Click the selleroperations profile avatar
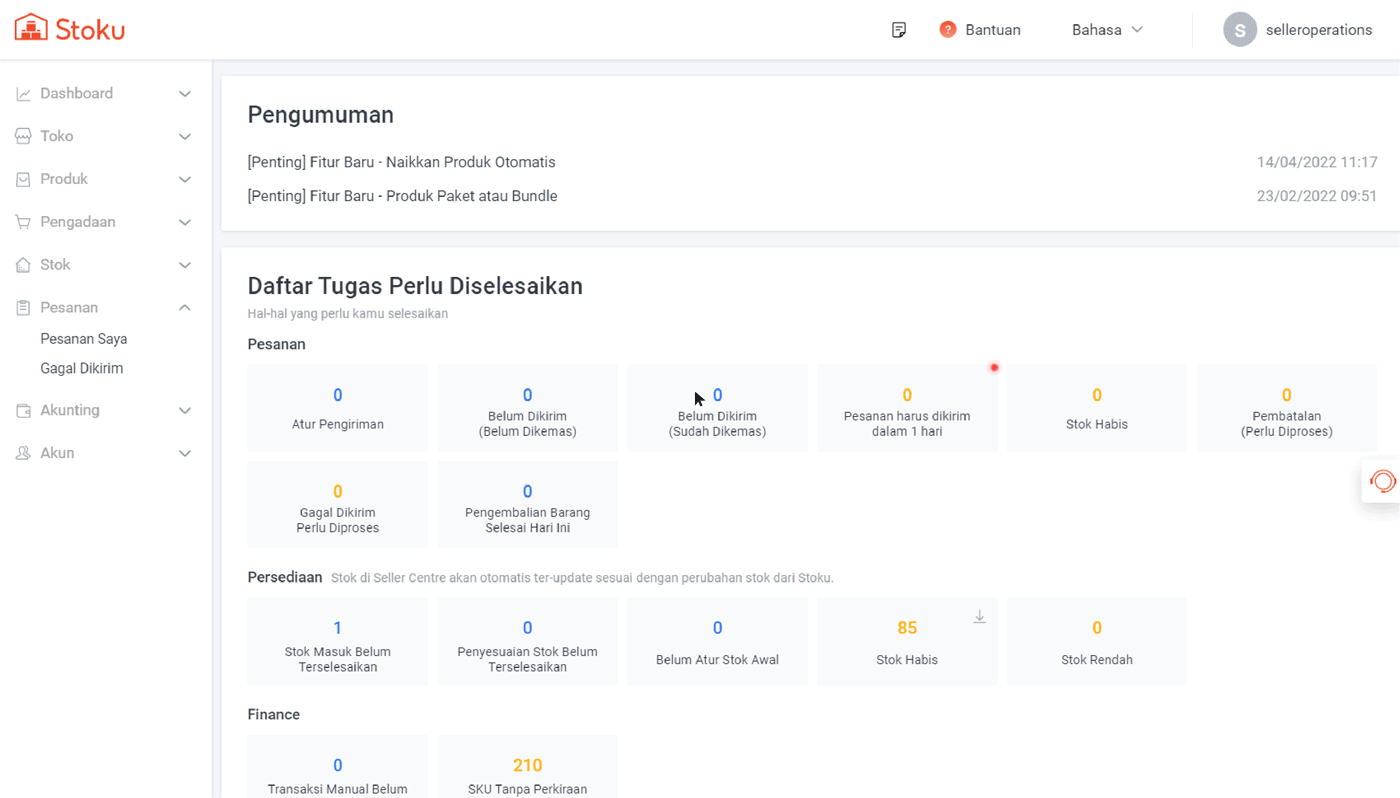Viewport: 1400px width, 798px height. tap(1239, 29)
